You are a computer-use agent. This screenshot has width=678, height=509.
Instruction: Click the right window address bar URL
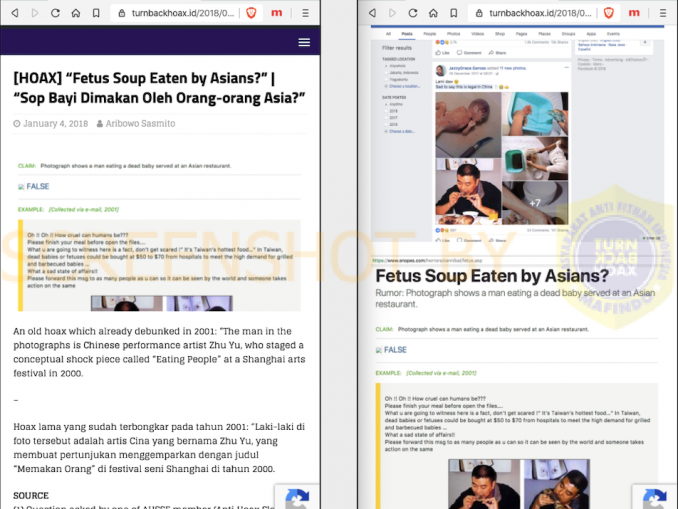pyautogui.click(x=540, y=13)
